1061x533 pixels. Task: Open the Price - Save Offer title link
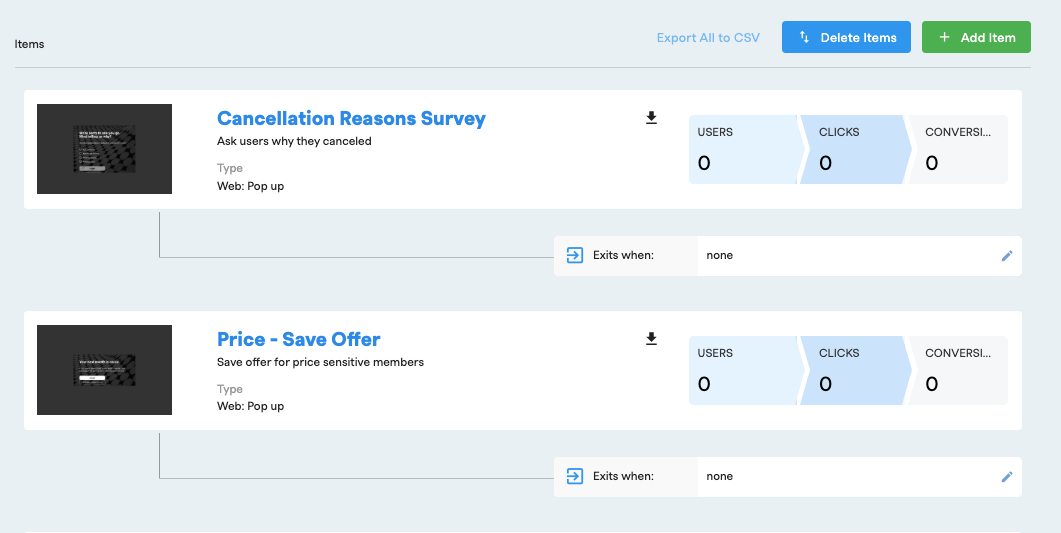(299, 339)
